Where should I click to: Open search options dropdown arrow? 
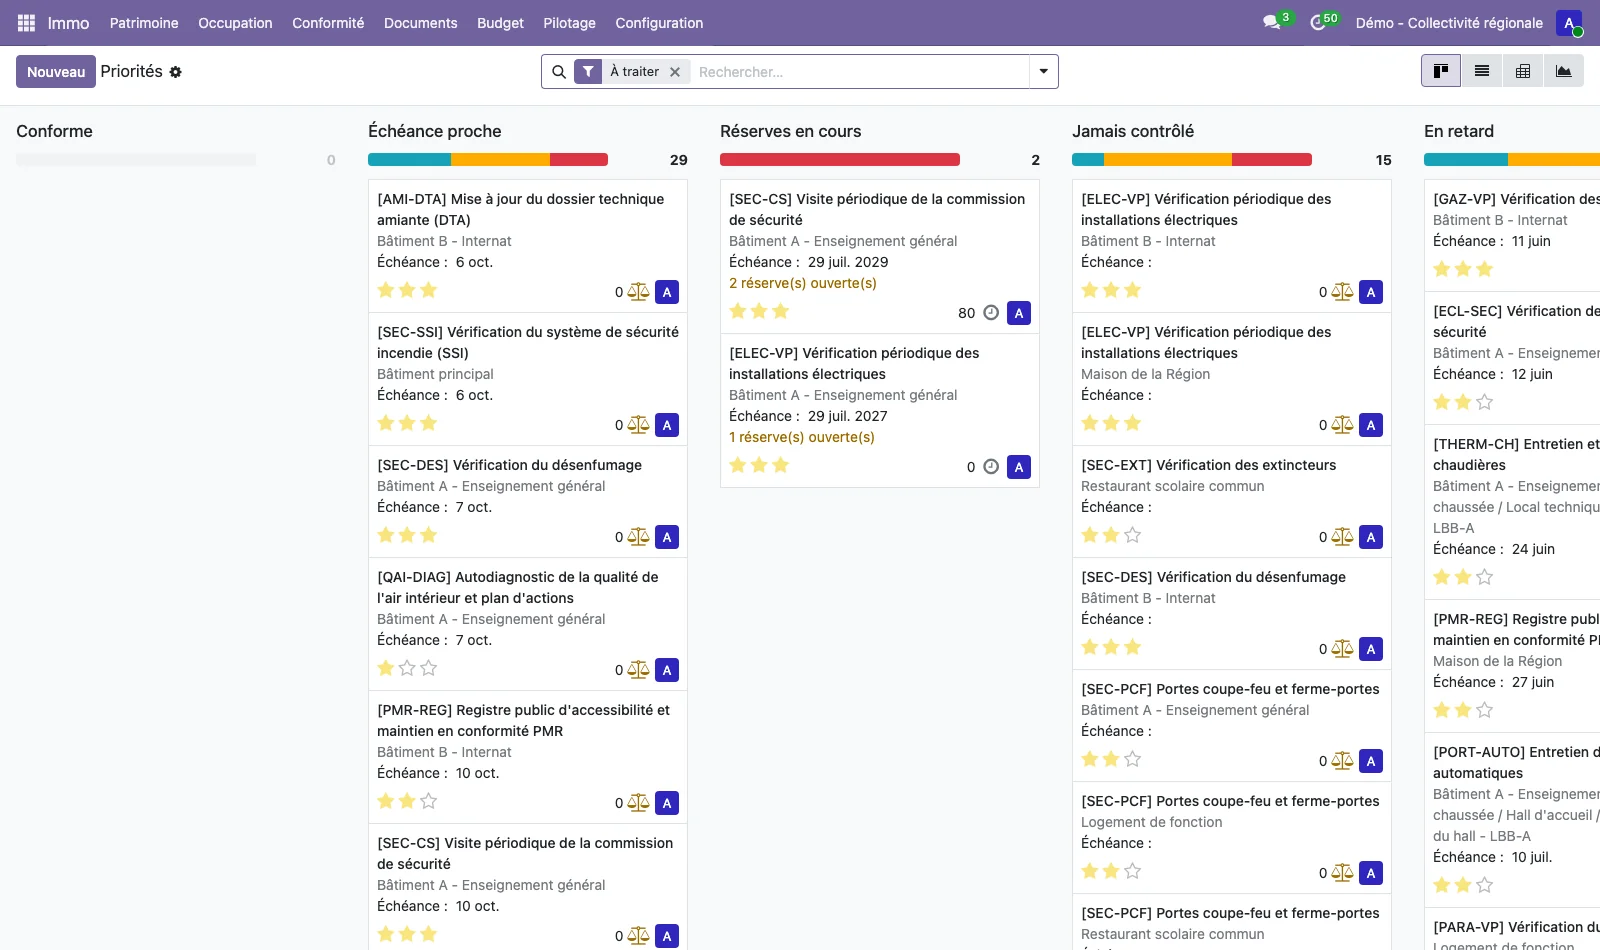(x=1044, y=72)
